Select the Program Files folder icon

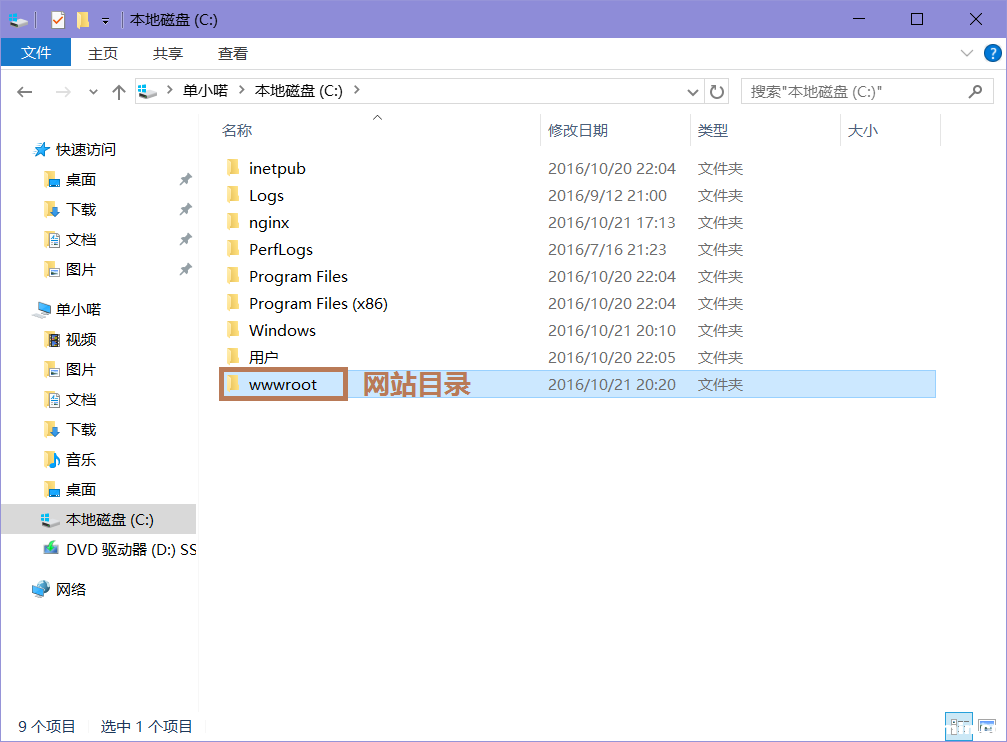click(x=232, y=276)
